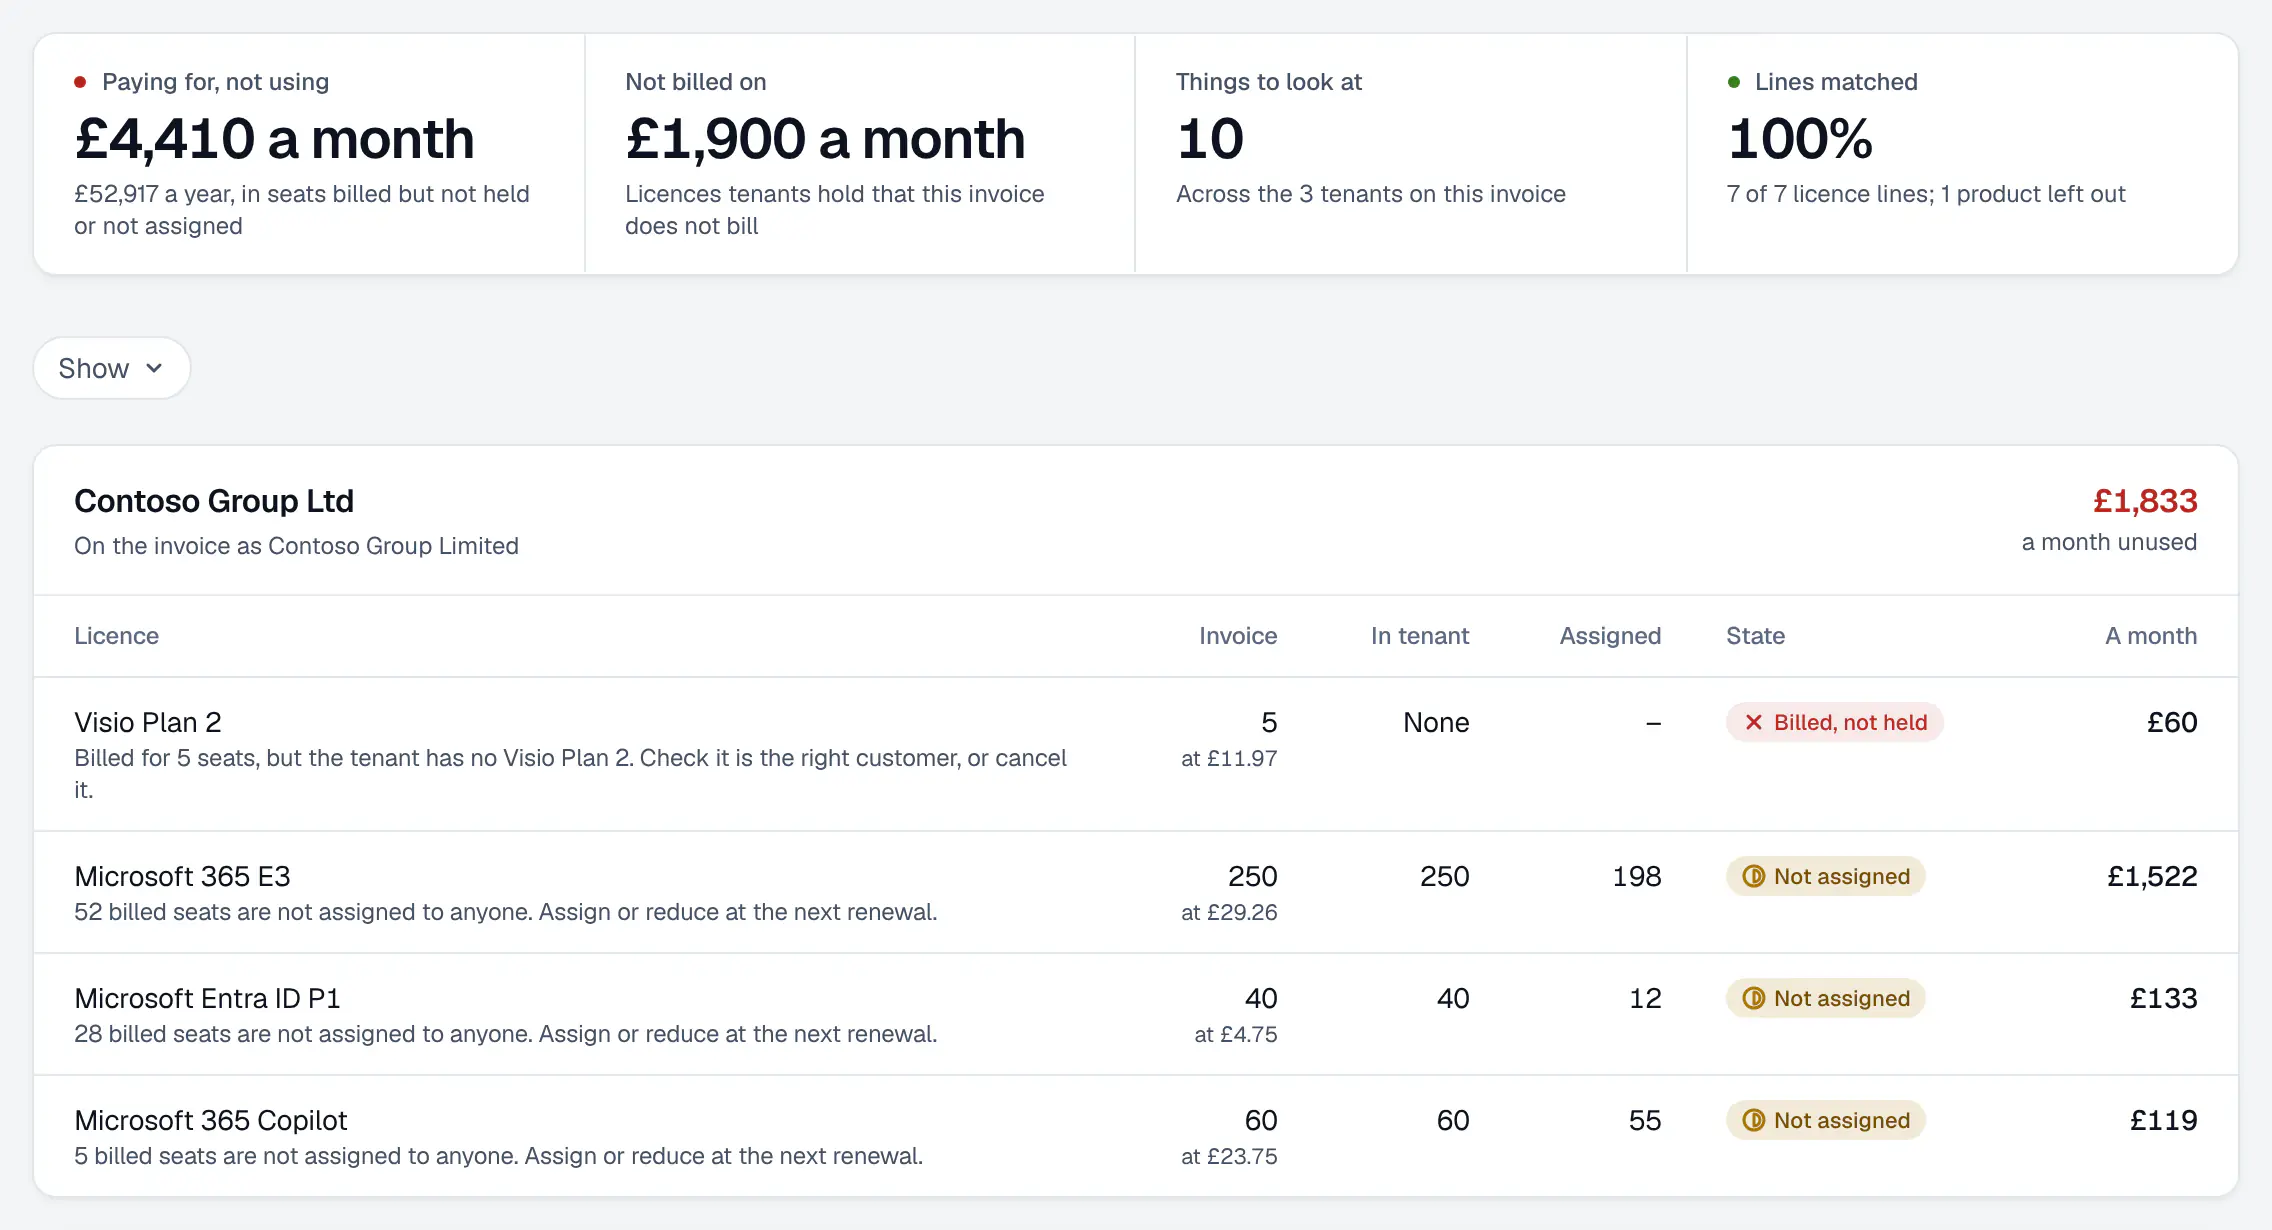Click the green dot beside Lines matched

coord(1734,82)
